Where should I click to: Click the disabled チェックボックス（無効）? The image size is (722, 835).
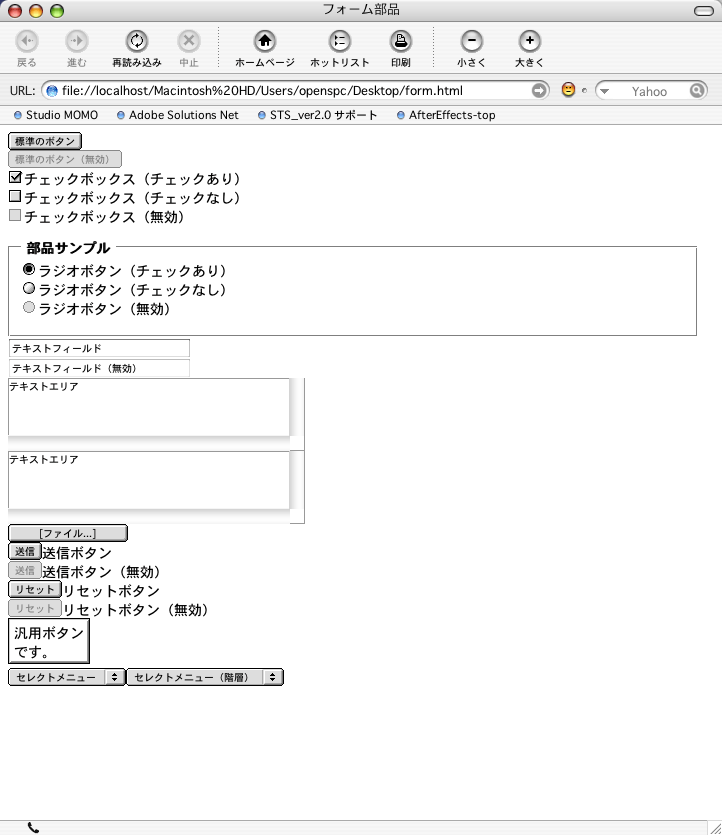click(x=15, y=215)
